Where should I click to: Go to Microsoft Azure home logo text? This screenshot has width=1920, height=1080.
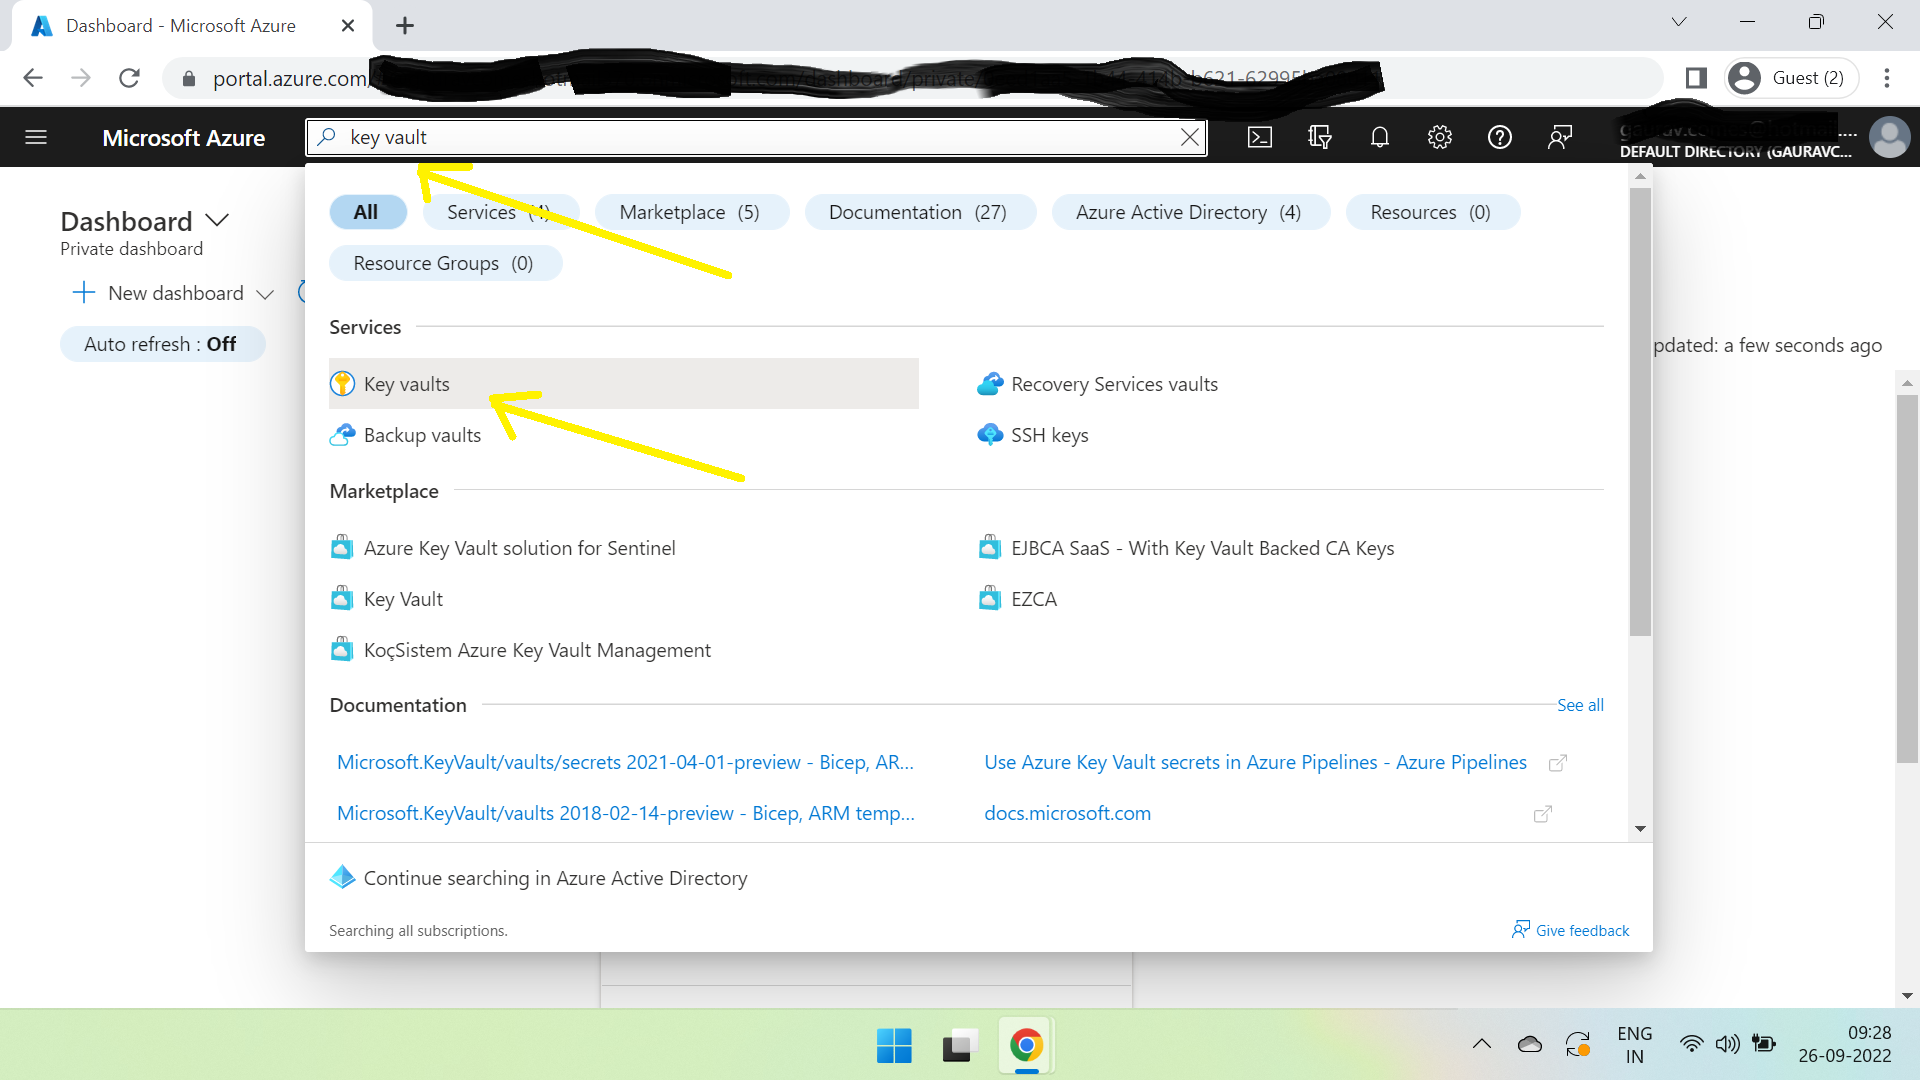click(184, 138)
